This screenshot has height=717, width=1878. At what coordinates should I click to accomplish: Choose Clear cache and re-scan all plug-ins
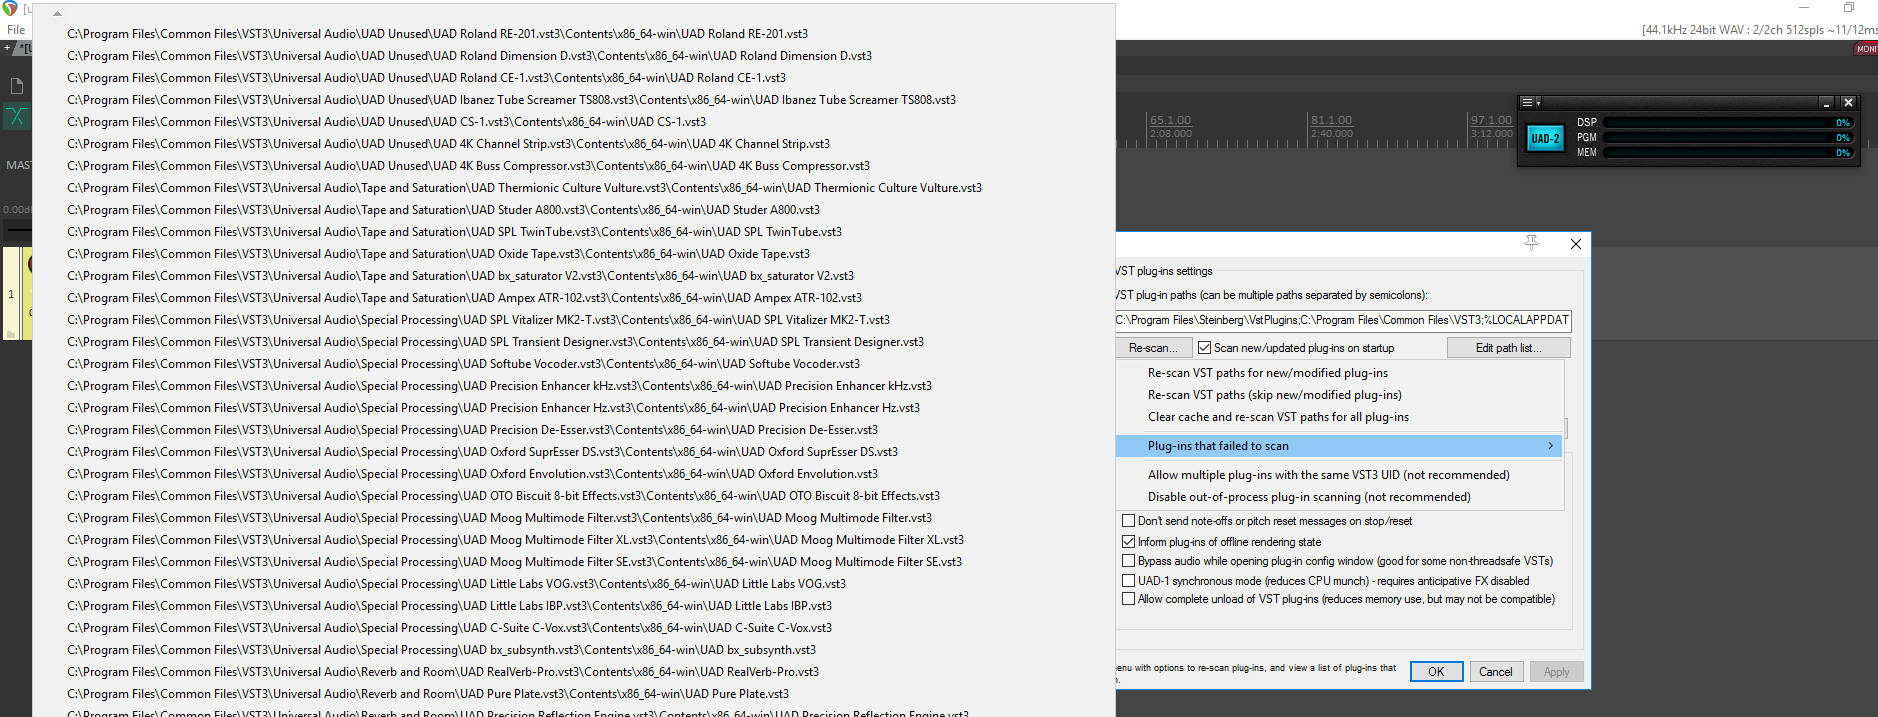(x=1340, y=417)
